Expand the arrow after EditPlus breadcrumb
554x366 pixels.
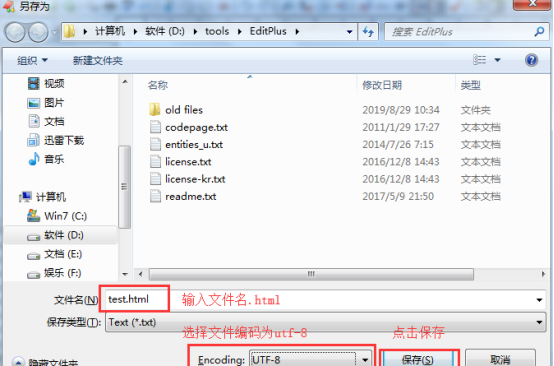[x=297, y=32]
